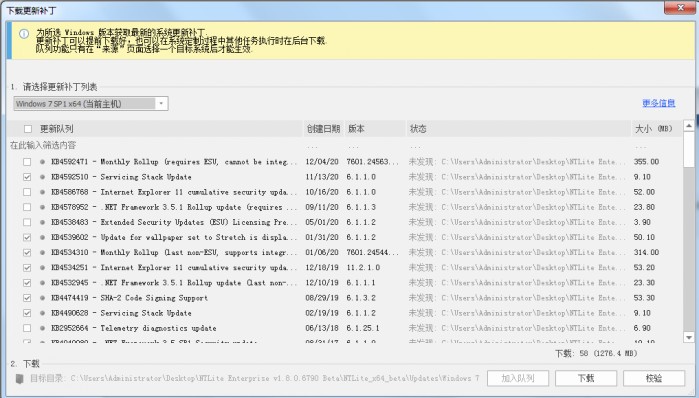Screen dimensions: 699x398
Task: Click the size cell 314.00
Action: (646, 253)
